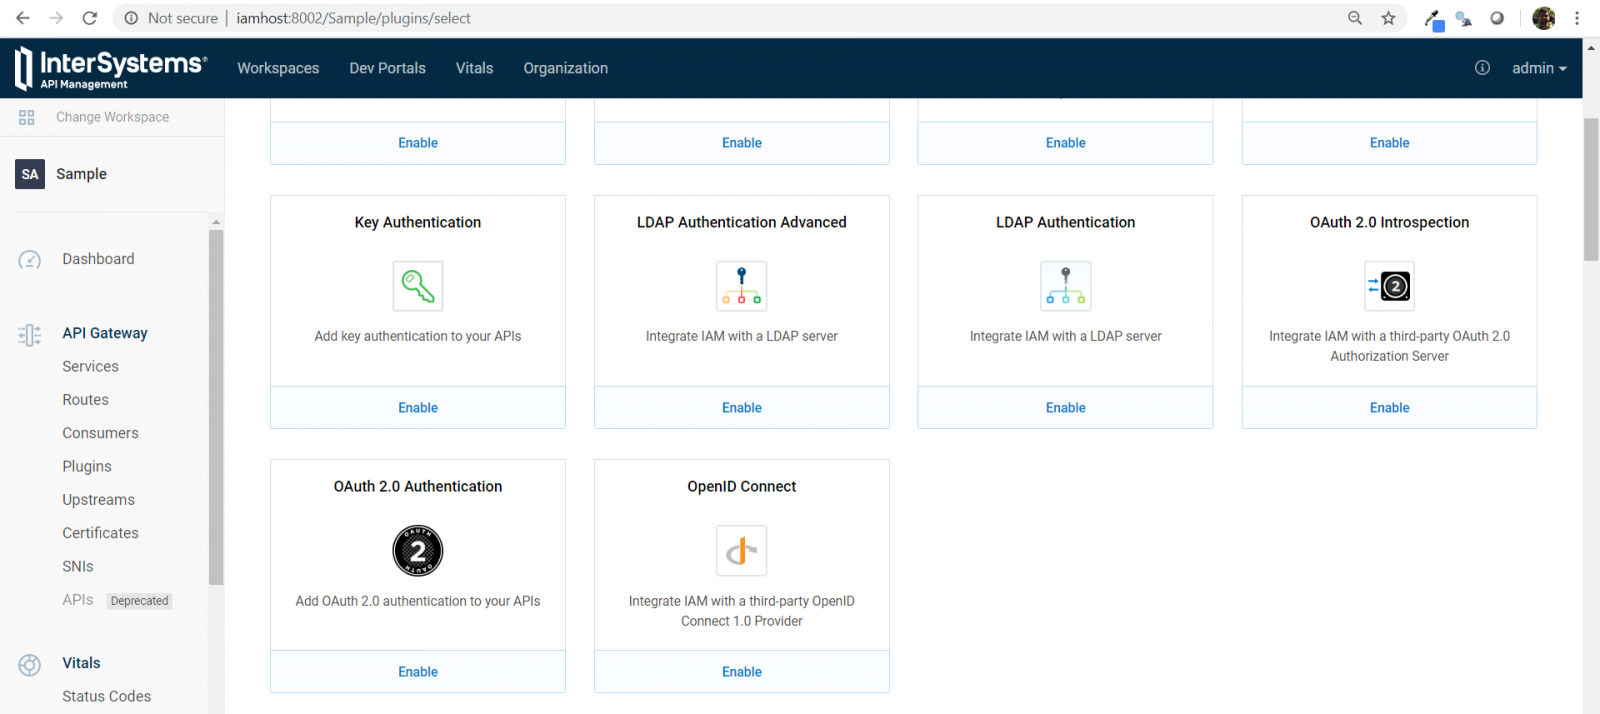
Task: Open Status Codes in the sidebar
Action: point(106,696)
